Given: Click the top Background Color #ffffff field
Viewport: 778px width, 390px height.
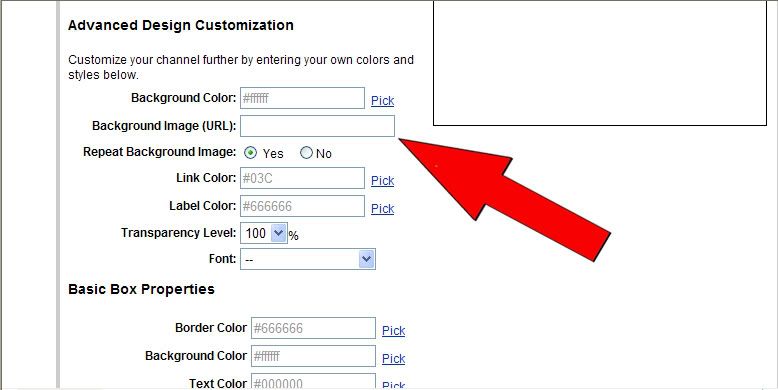Looking at the screenshot, I should pyautogui.click(x=302, y=98).
